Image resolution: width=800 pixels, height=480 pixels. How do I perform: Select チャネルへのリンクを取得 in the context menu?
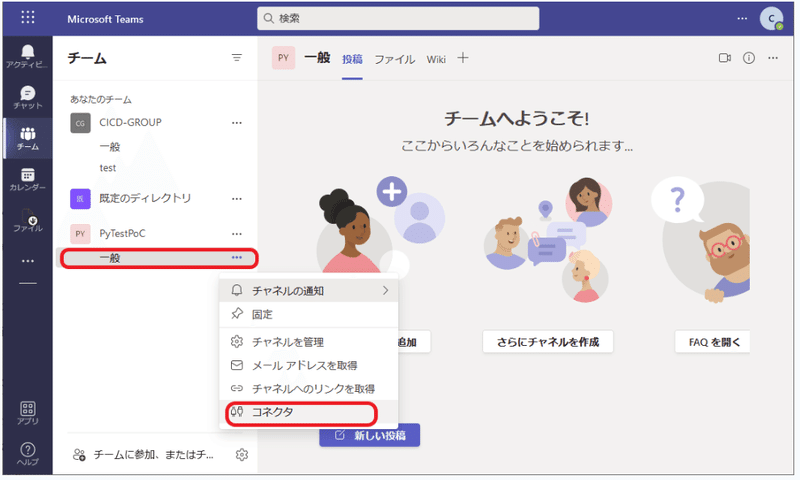[309, 389]
